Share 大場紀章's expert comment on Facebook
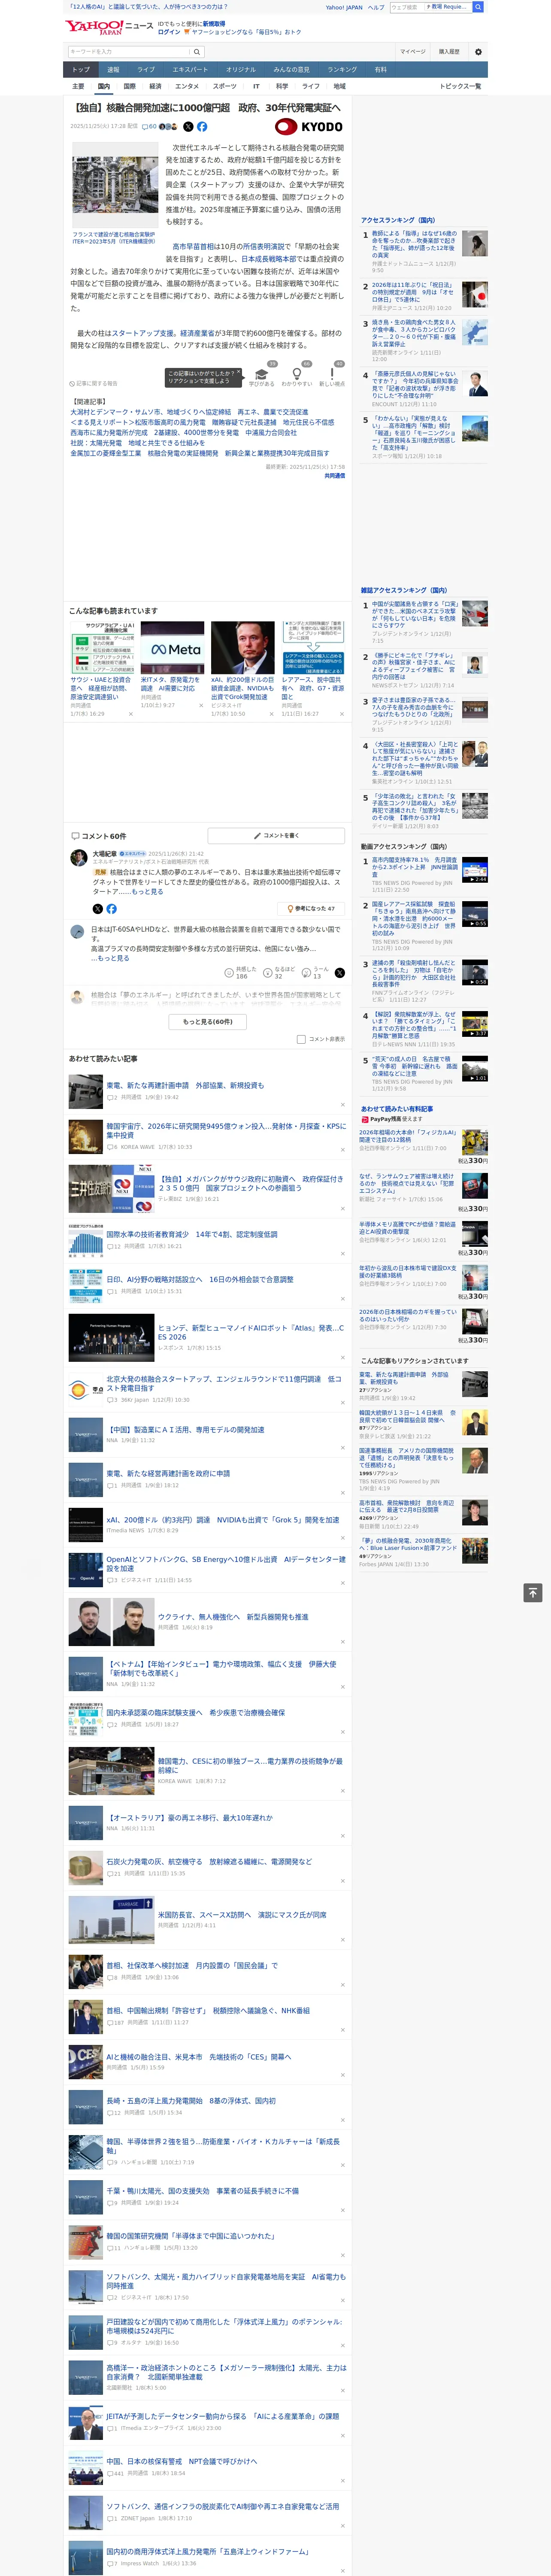The image size is (551, 2576). pos(111,909)
